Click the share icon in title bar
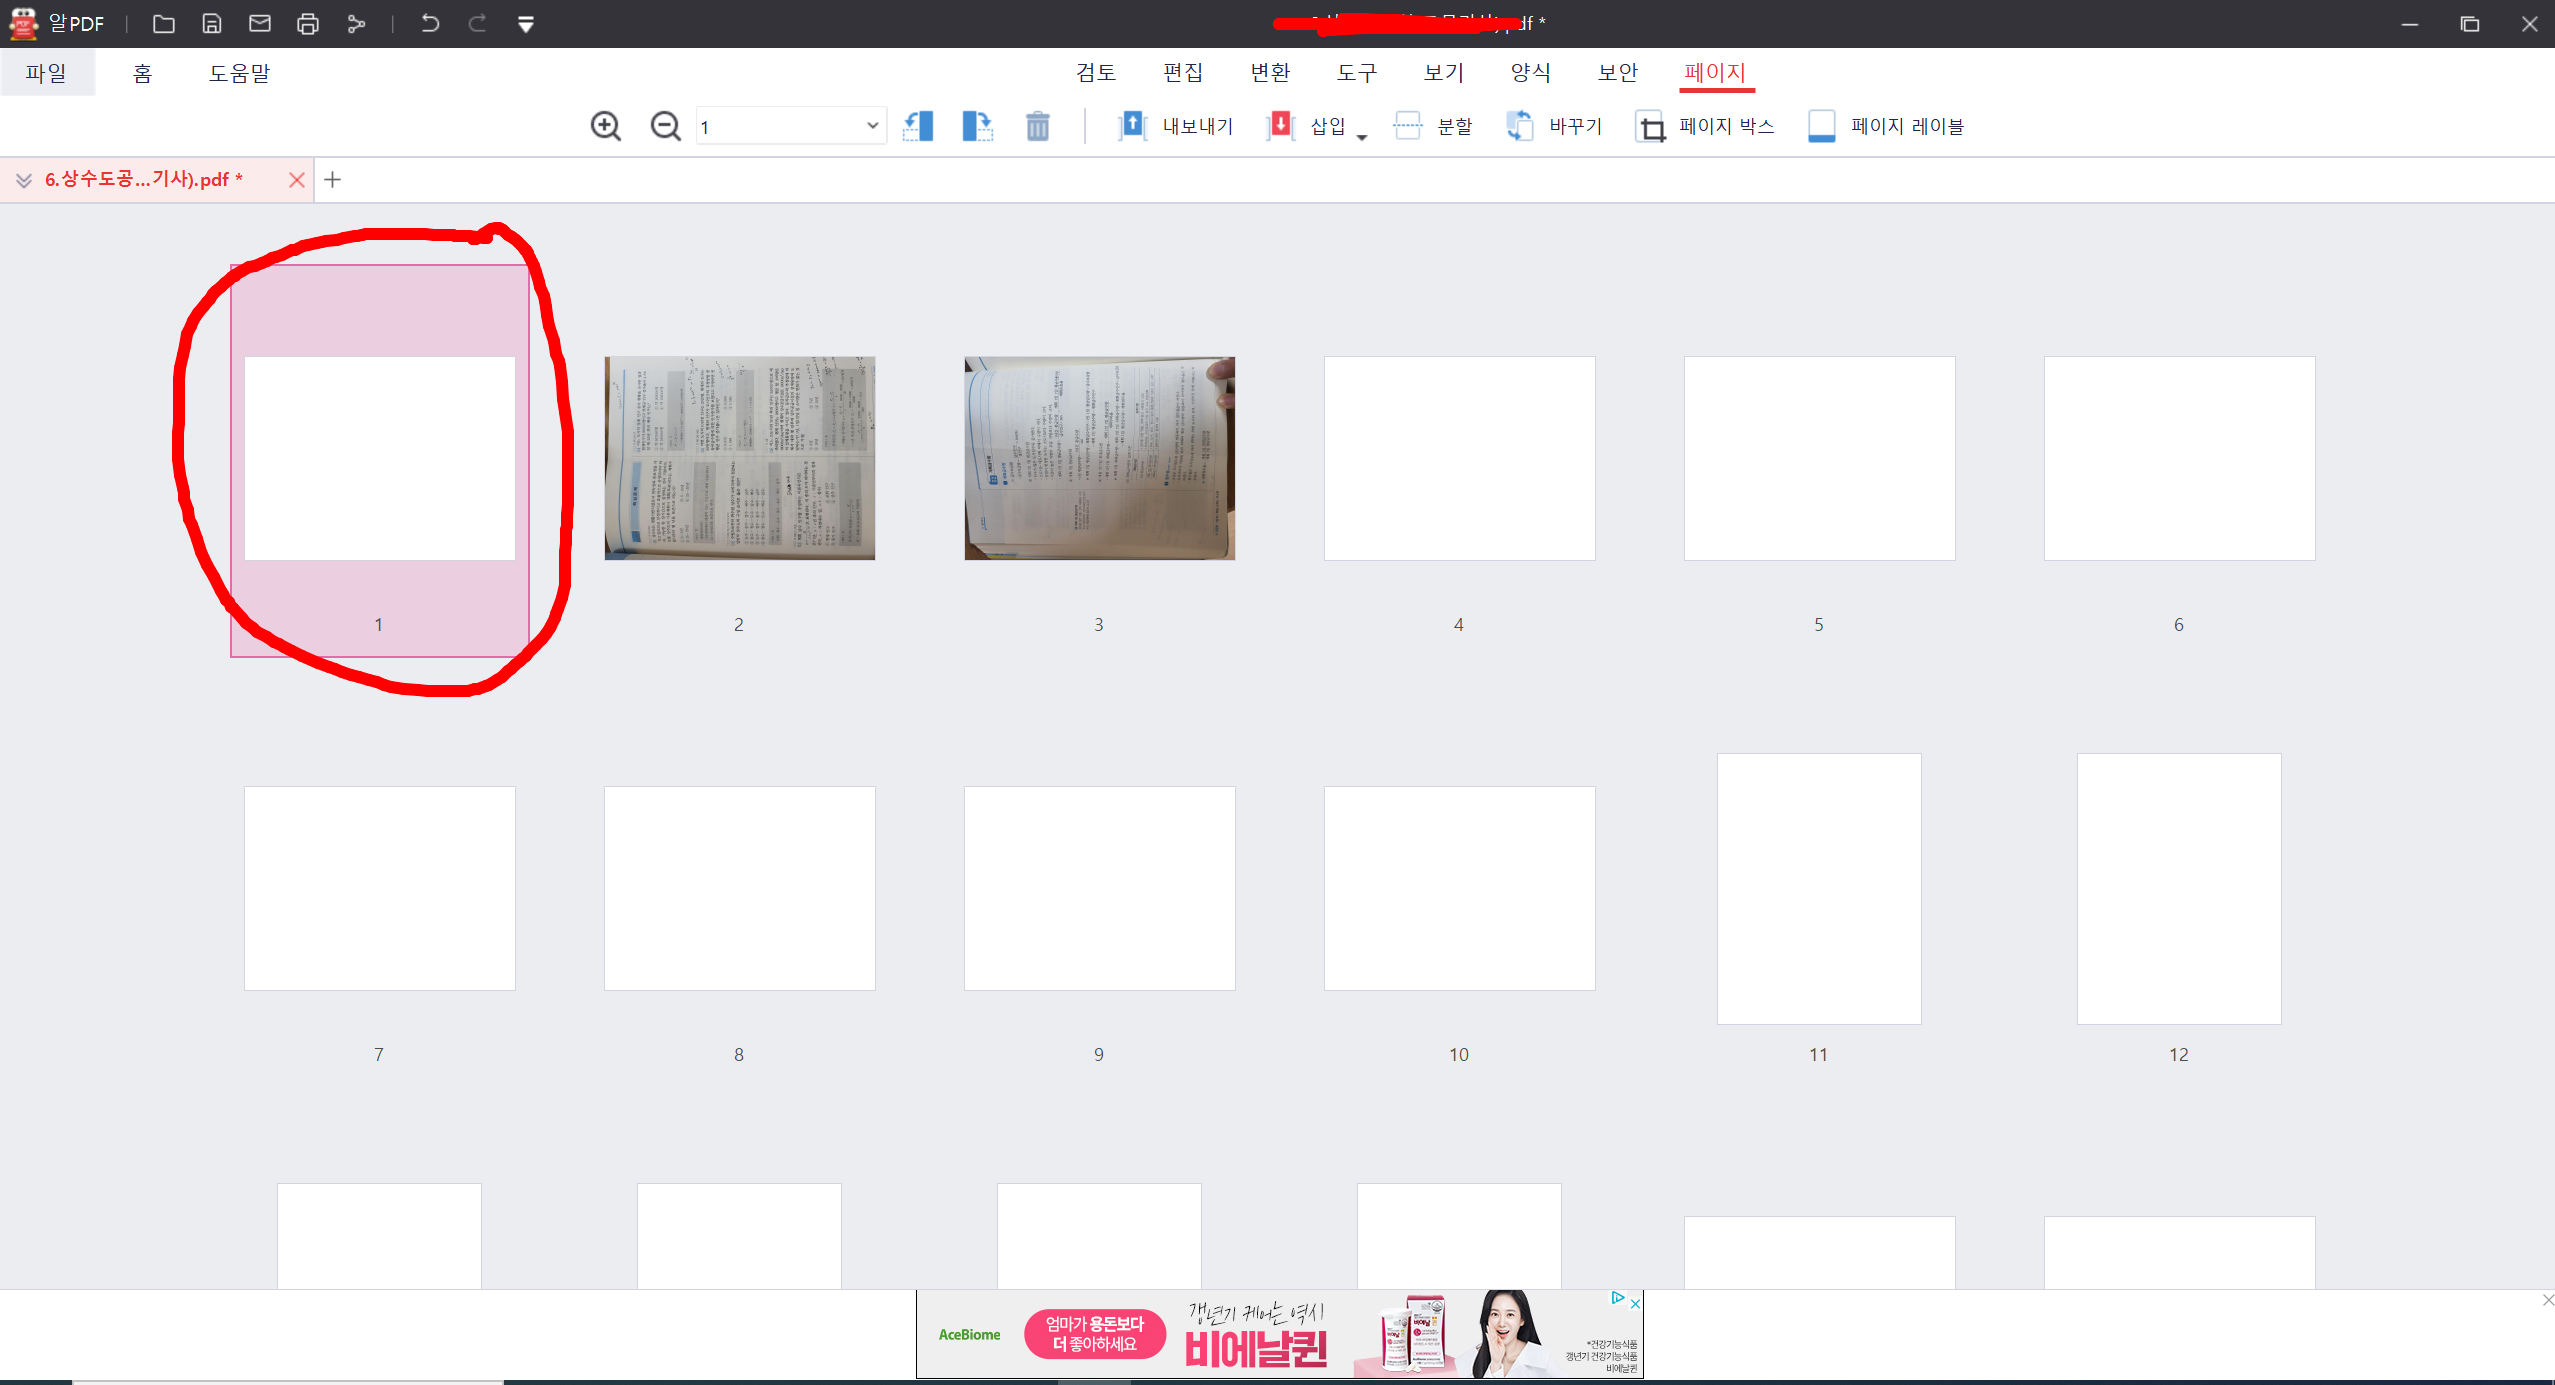Viewport: 2555px width, 1385px height. coord(356,23)
